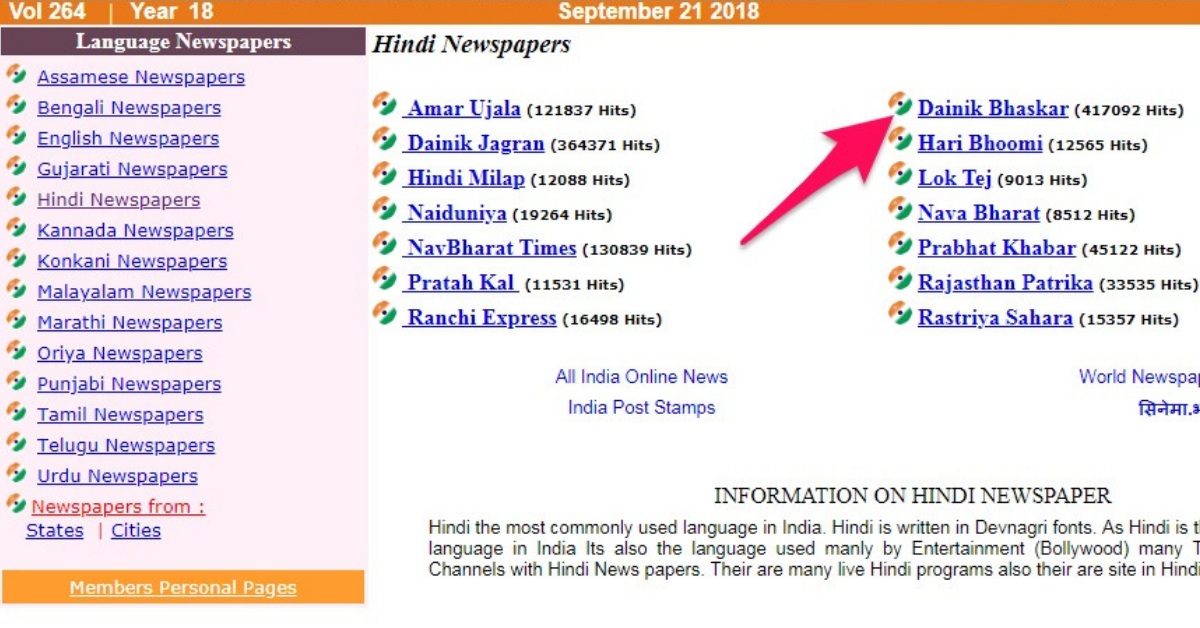Screen dimensions: 1200x628
Task: Open the Dainik Bhaskar newspaper
Action: tap(993, 109)
